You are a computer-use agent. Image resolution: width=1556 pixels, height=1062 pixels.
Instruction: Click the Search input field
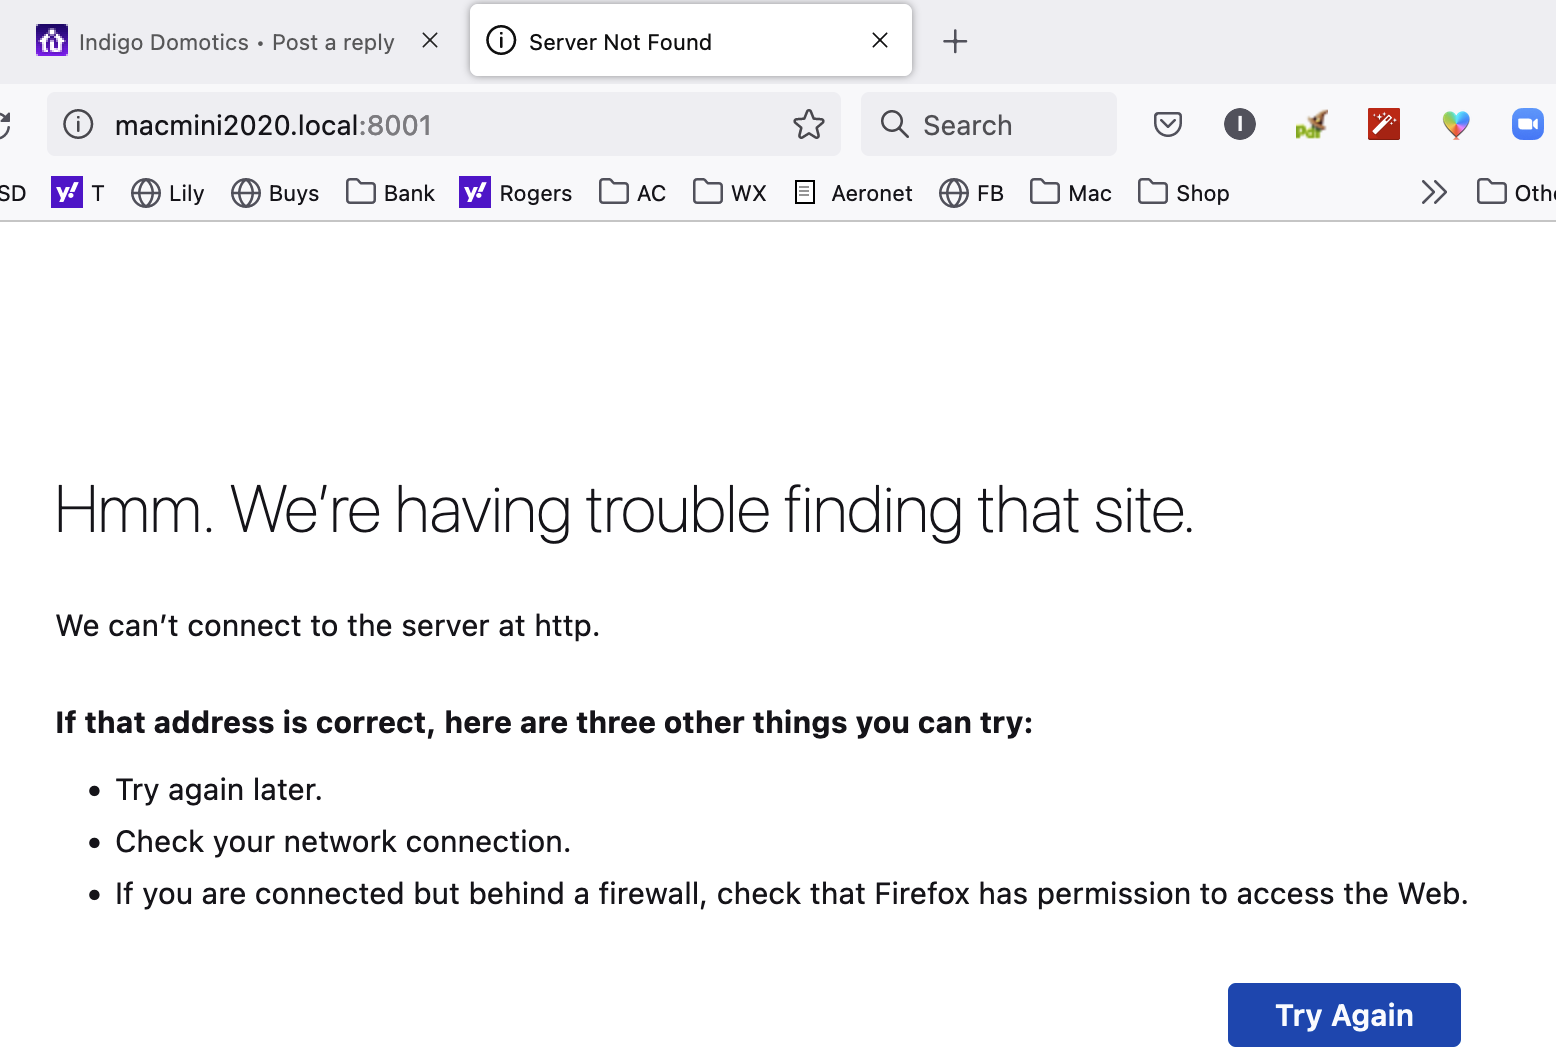pos(988,124)
